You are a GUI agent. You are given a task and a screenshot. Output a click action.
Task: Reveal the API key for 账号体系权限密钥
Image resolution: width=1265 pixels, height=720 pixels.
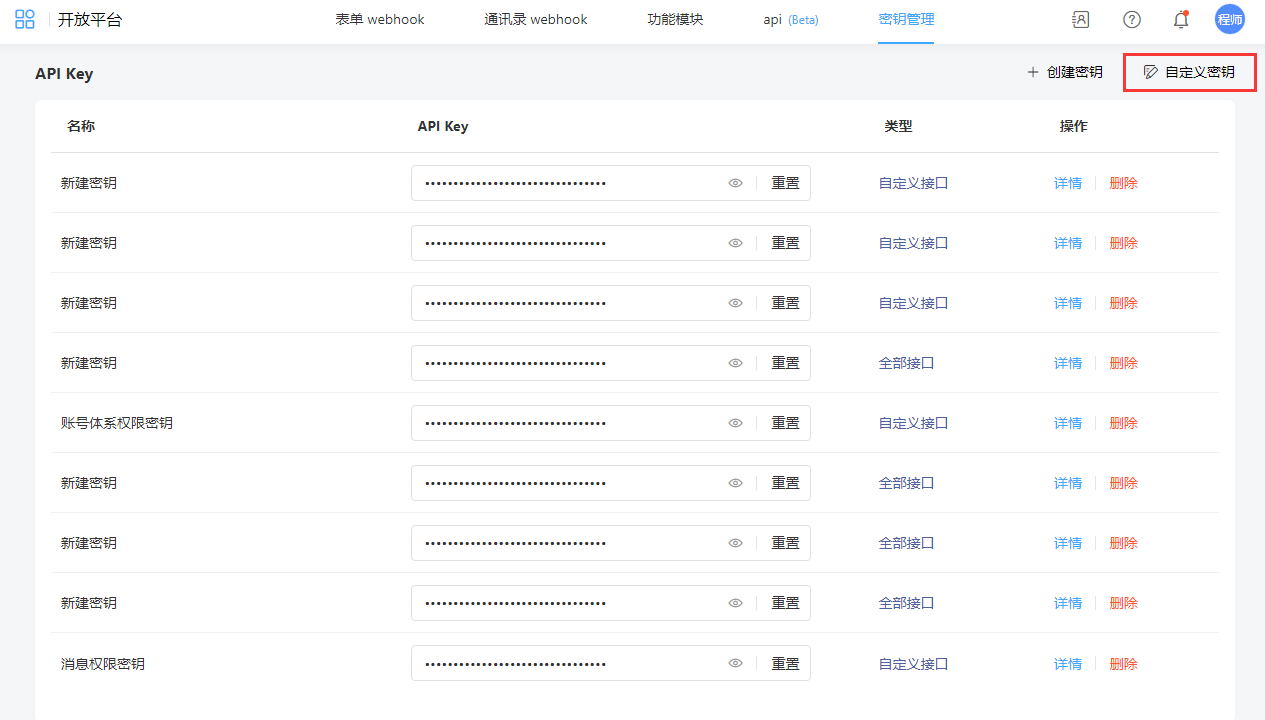click(735, 423)
